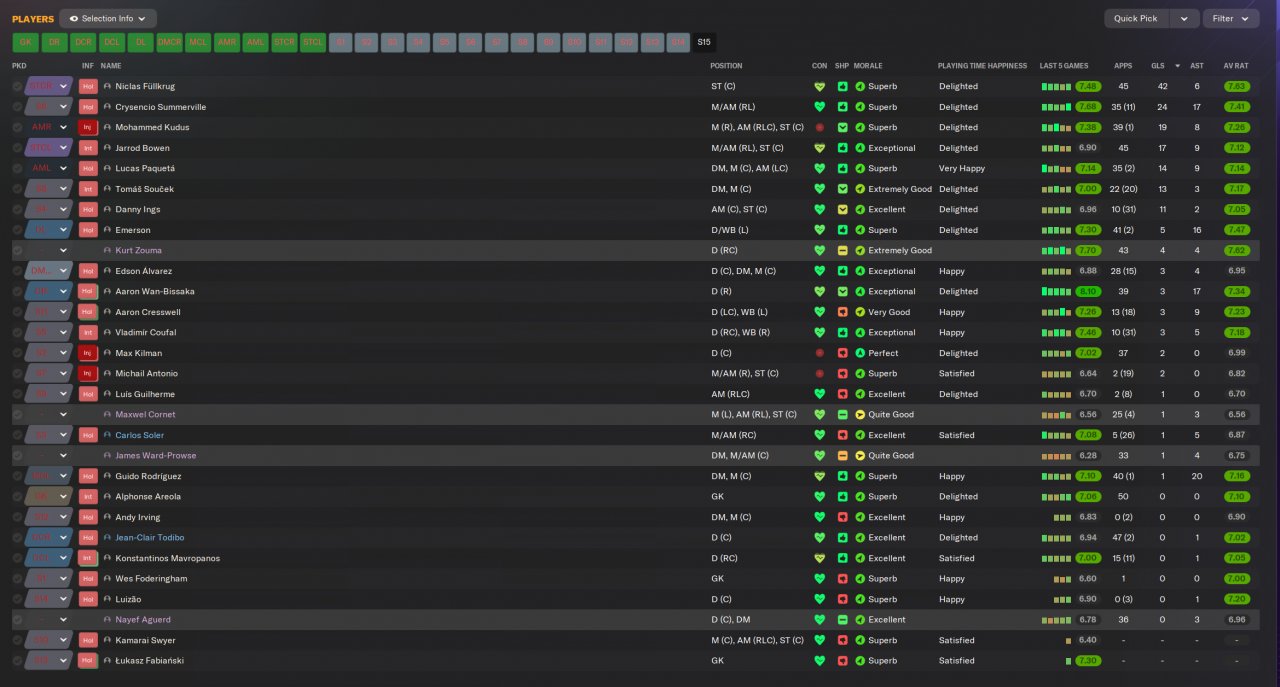Open position selector for Nayef Aguerd
1280x687 pixels.
tap(49, 619)
